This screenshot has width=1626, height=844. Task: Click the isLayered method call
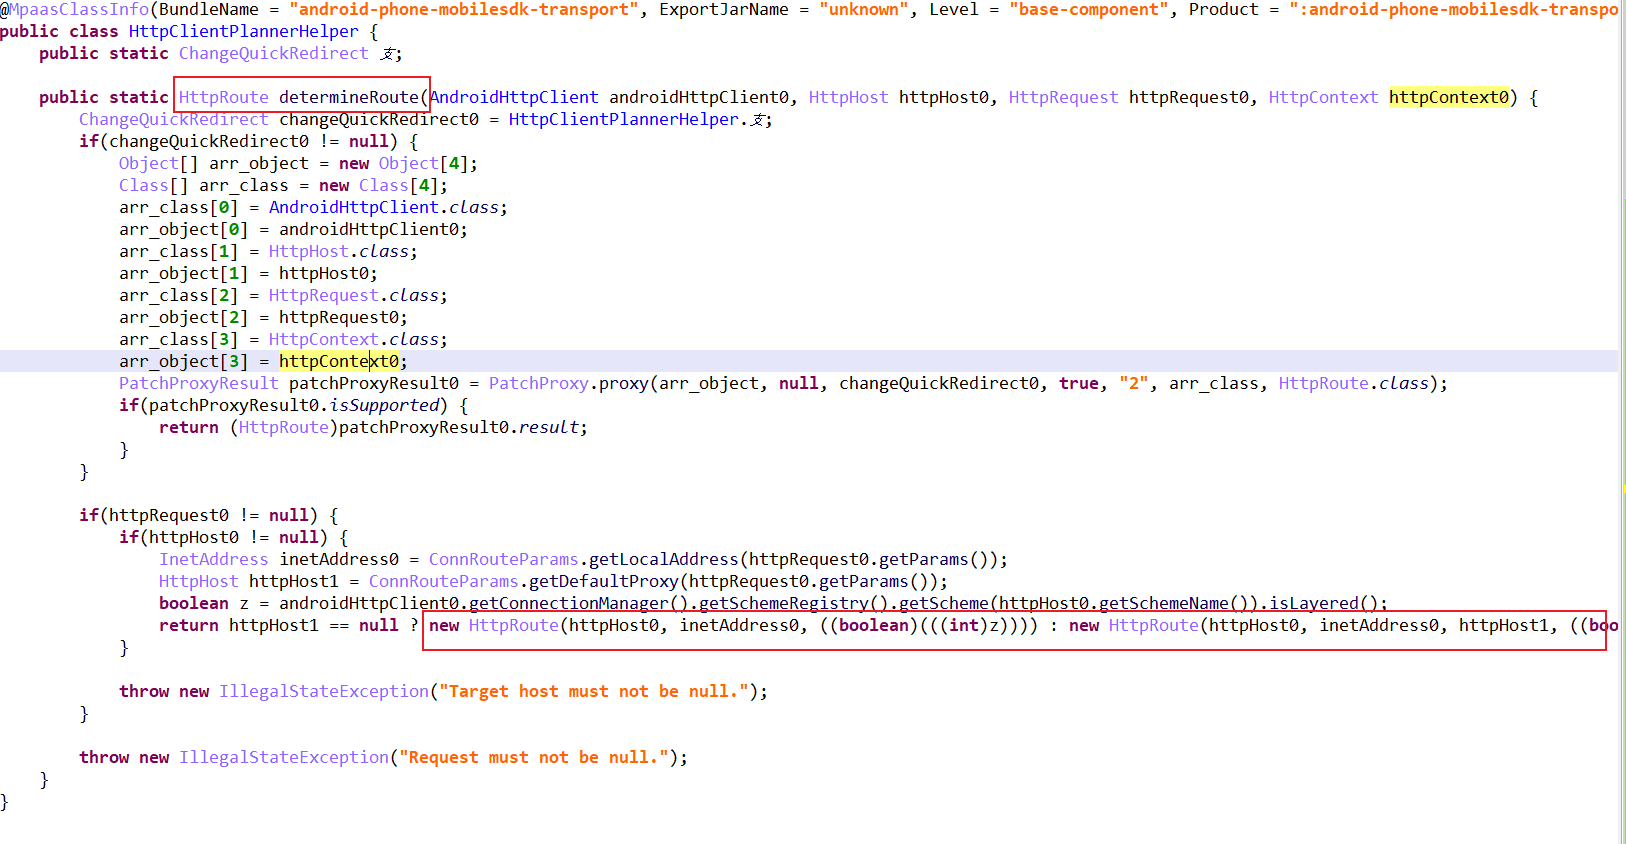(1313, 603)
